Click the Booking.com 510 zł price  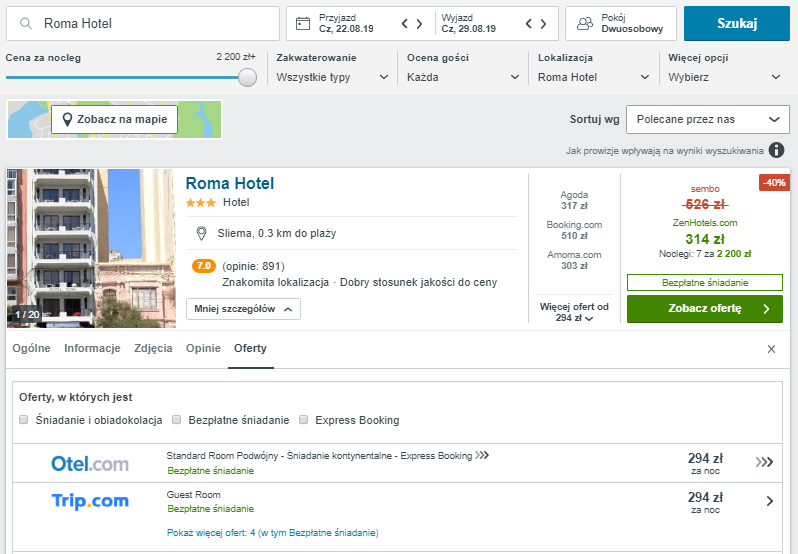click(574, 230)
